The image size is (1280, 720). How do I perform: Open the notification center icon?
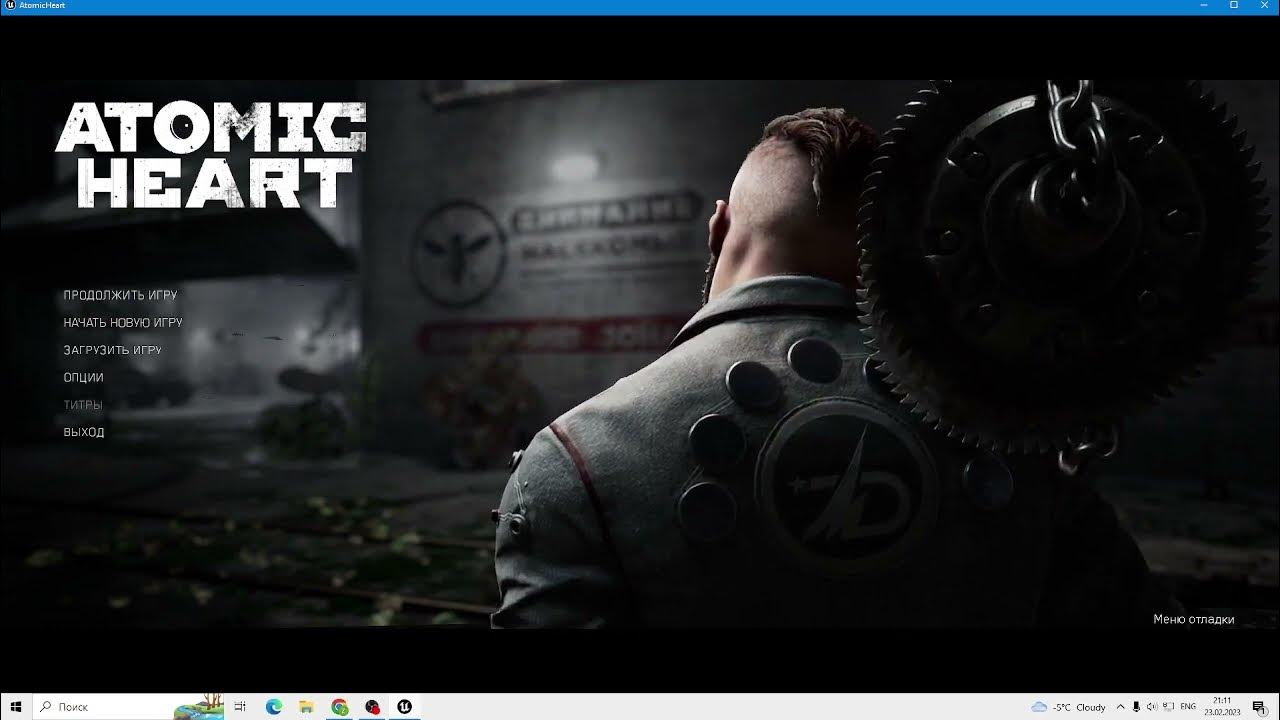tap(1259, 707)
